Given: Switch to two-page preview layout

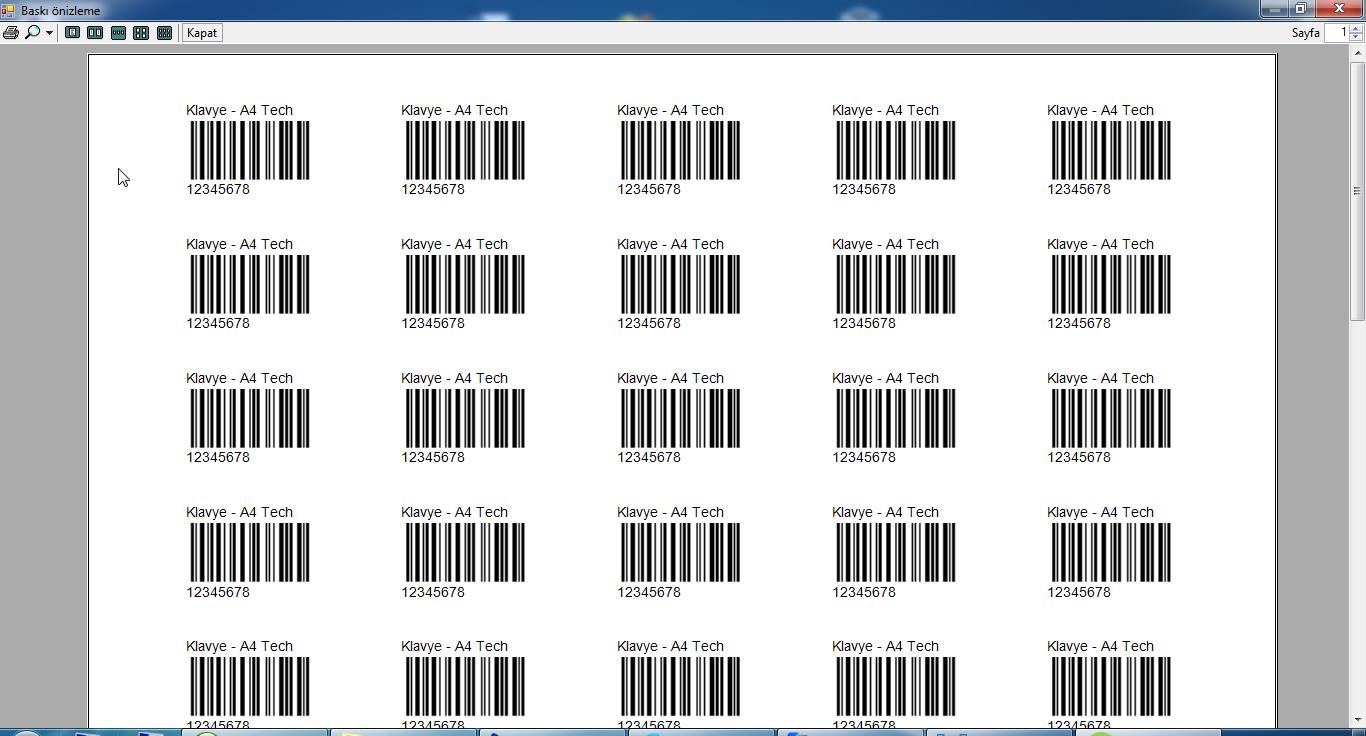Looking at the screenshot, I should point(95,33).
